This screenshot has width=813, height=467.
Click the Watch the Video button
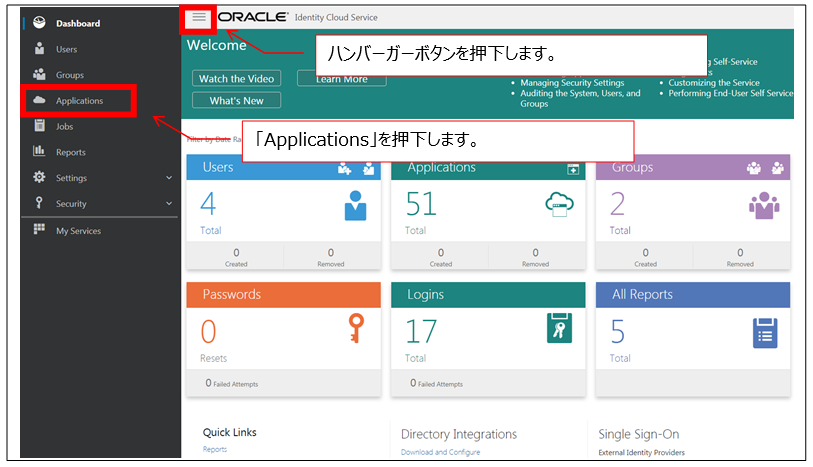pos(236,78)
